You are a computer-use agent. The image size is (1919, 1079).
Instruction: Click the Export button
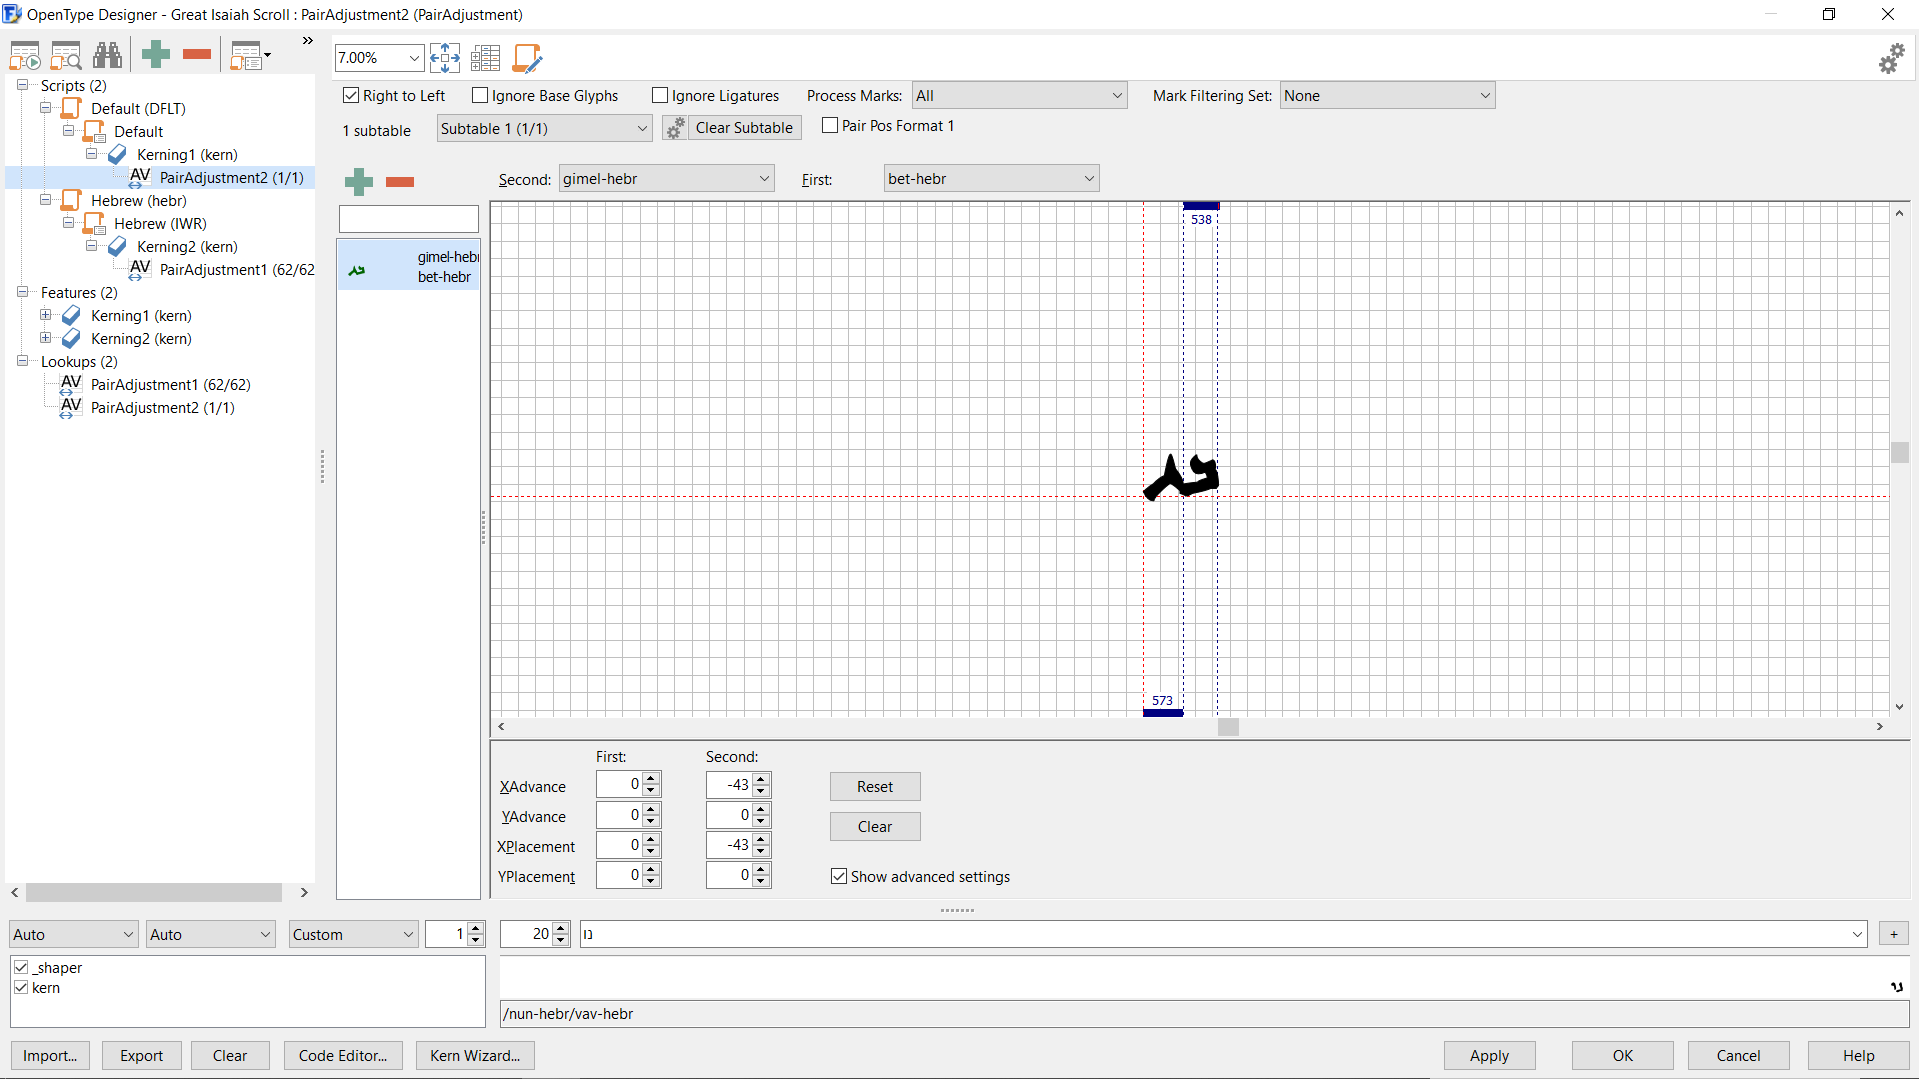(141, 1056)
